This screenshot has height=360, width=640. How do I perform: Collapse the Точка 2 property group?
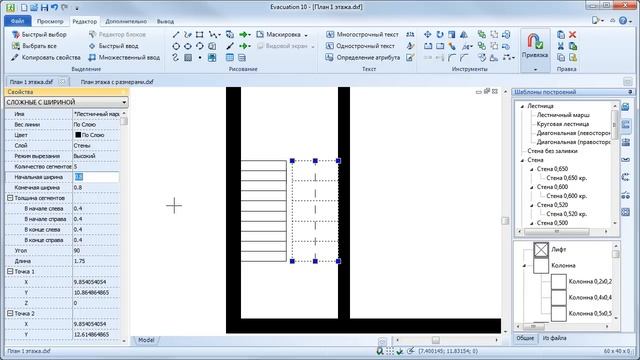click(x=10, y=313)
